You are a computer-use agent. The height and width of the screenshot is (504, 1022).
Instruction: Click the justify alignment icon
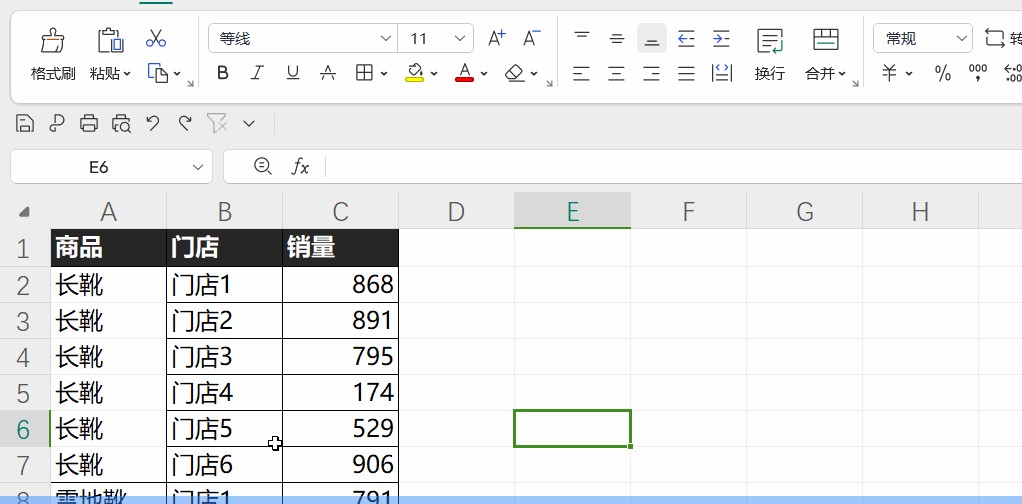(686, 73)
